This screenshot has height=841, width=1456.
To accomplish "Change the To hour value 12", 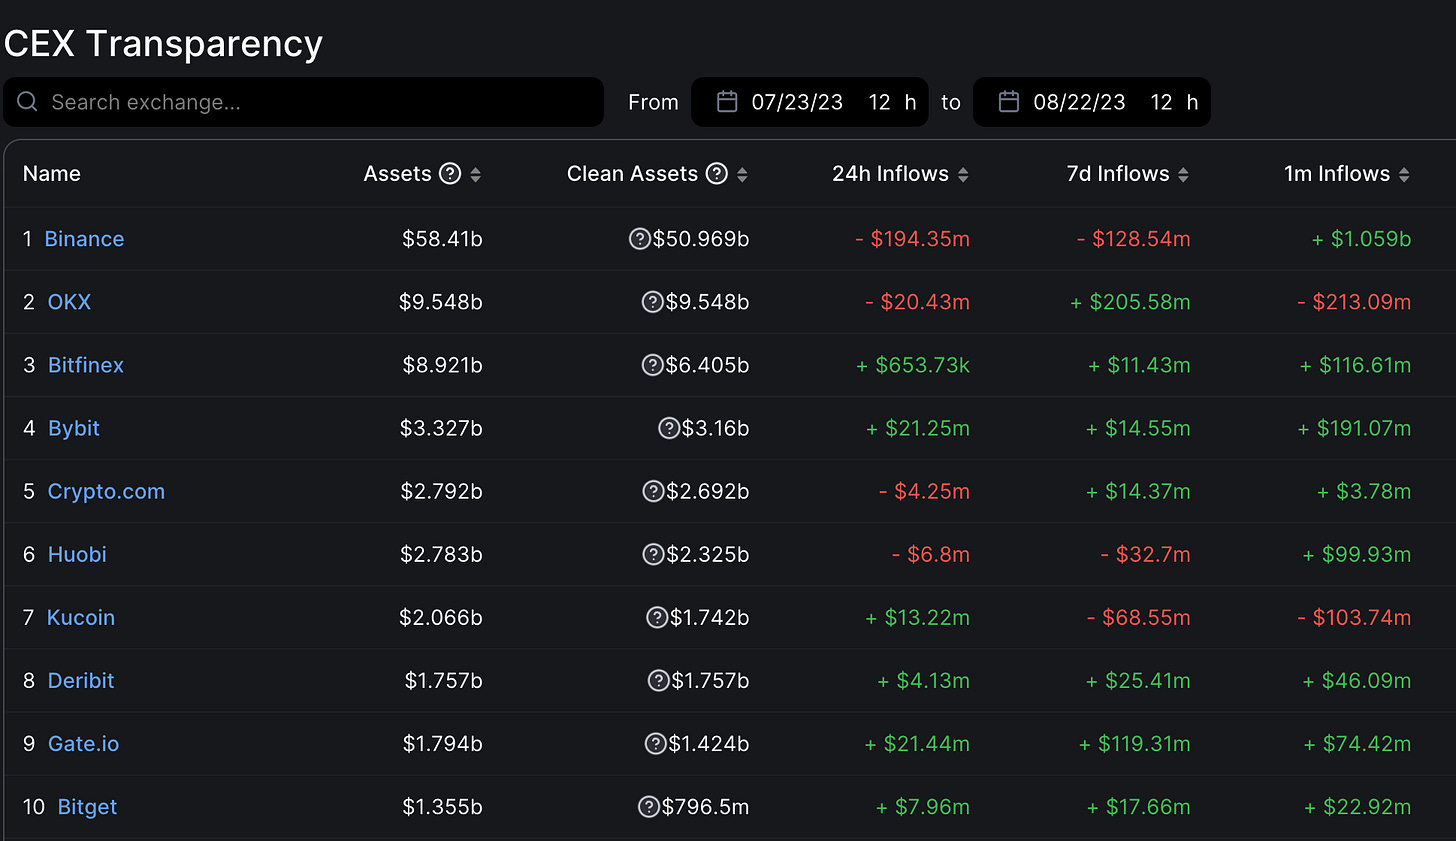I will (x=1161, y=102).
